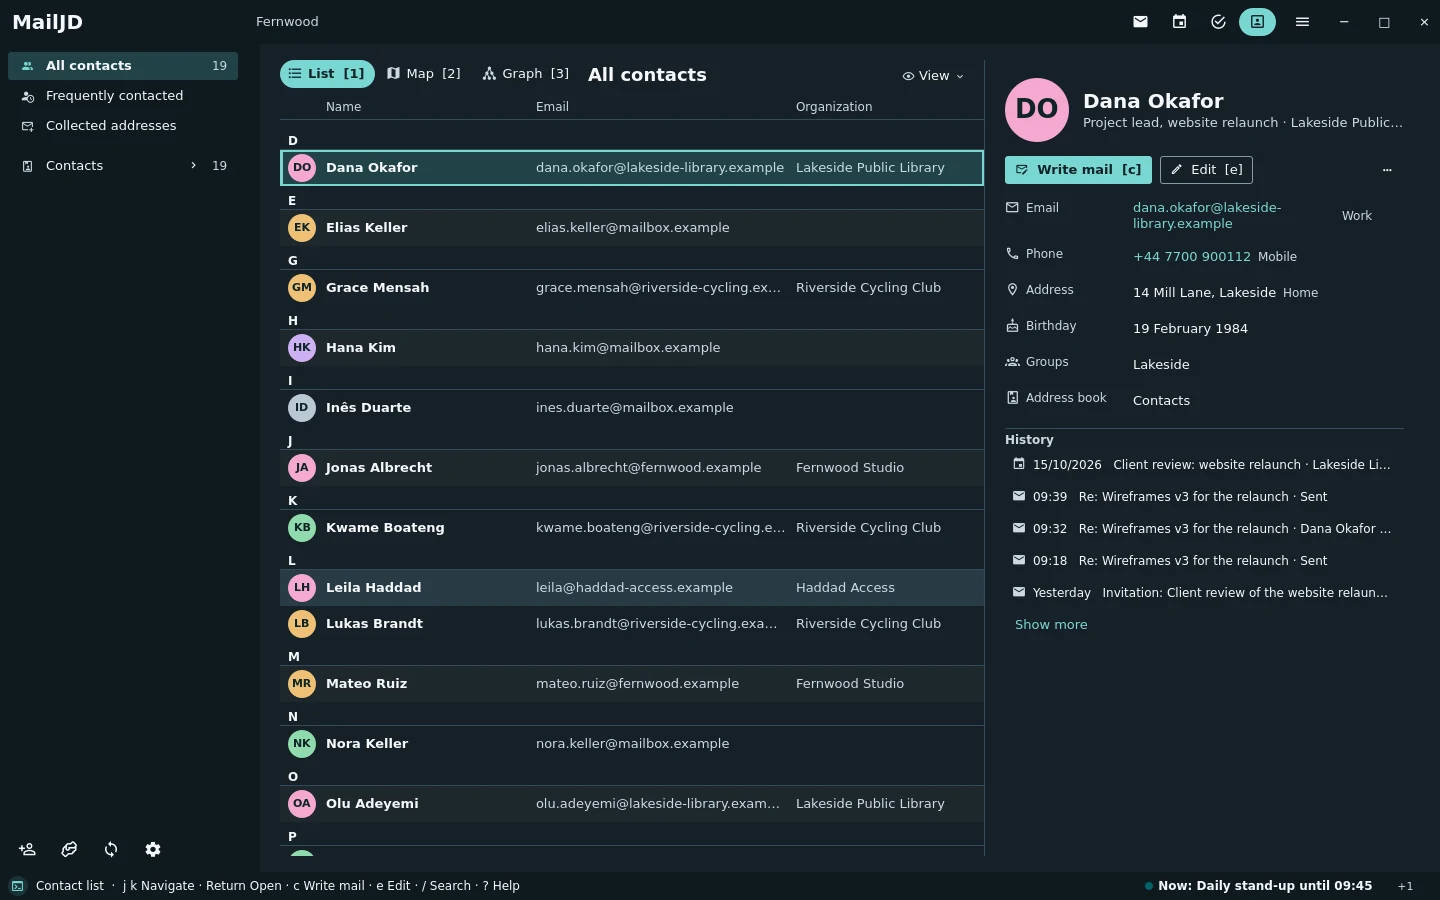Click the LH avatar beside Leila Haddad
This screenshot has height=900, width=1440.
click(302, 588)
